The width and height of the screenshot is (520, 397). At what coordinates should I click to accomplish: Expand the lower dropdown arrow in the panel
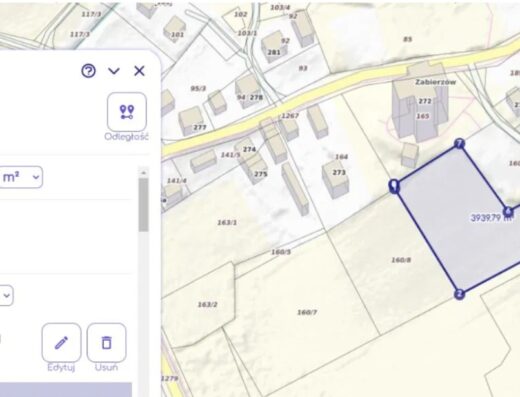pos(6,295)
